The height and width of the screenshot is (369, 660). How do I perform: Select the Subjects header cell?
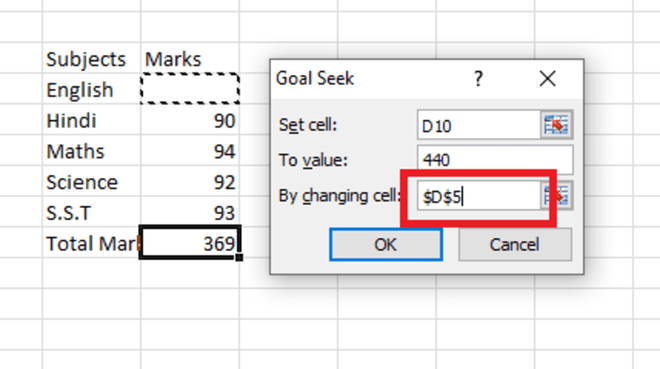91,58
